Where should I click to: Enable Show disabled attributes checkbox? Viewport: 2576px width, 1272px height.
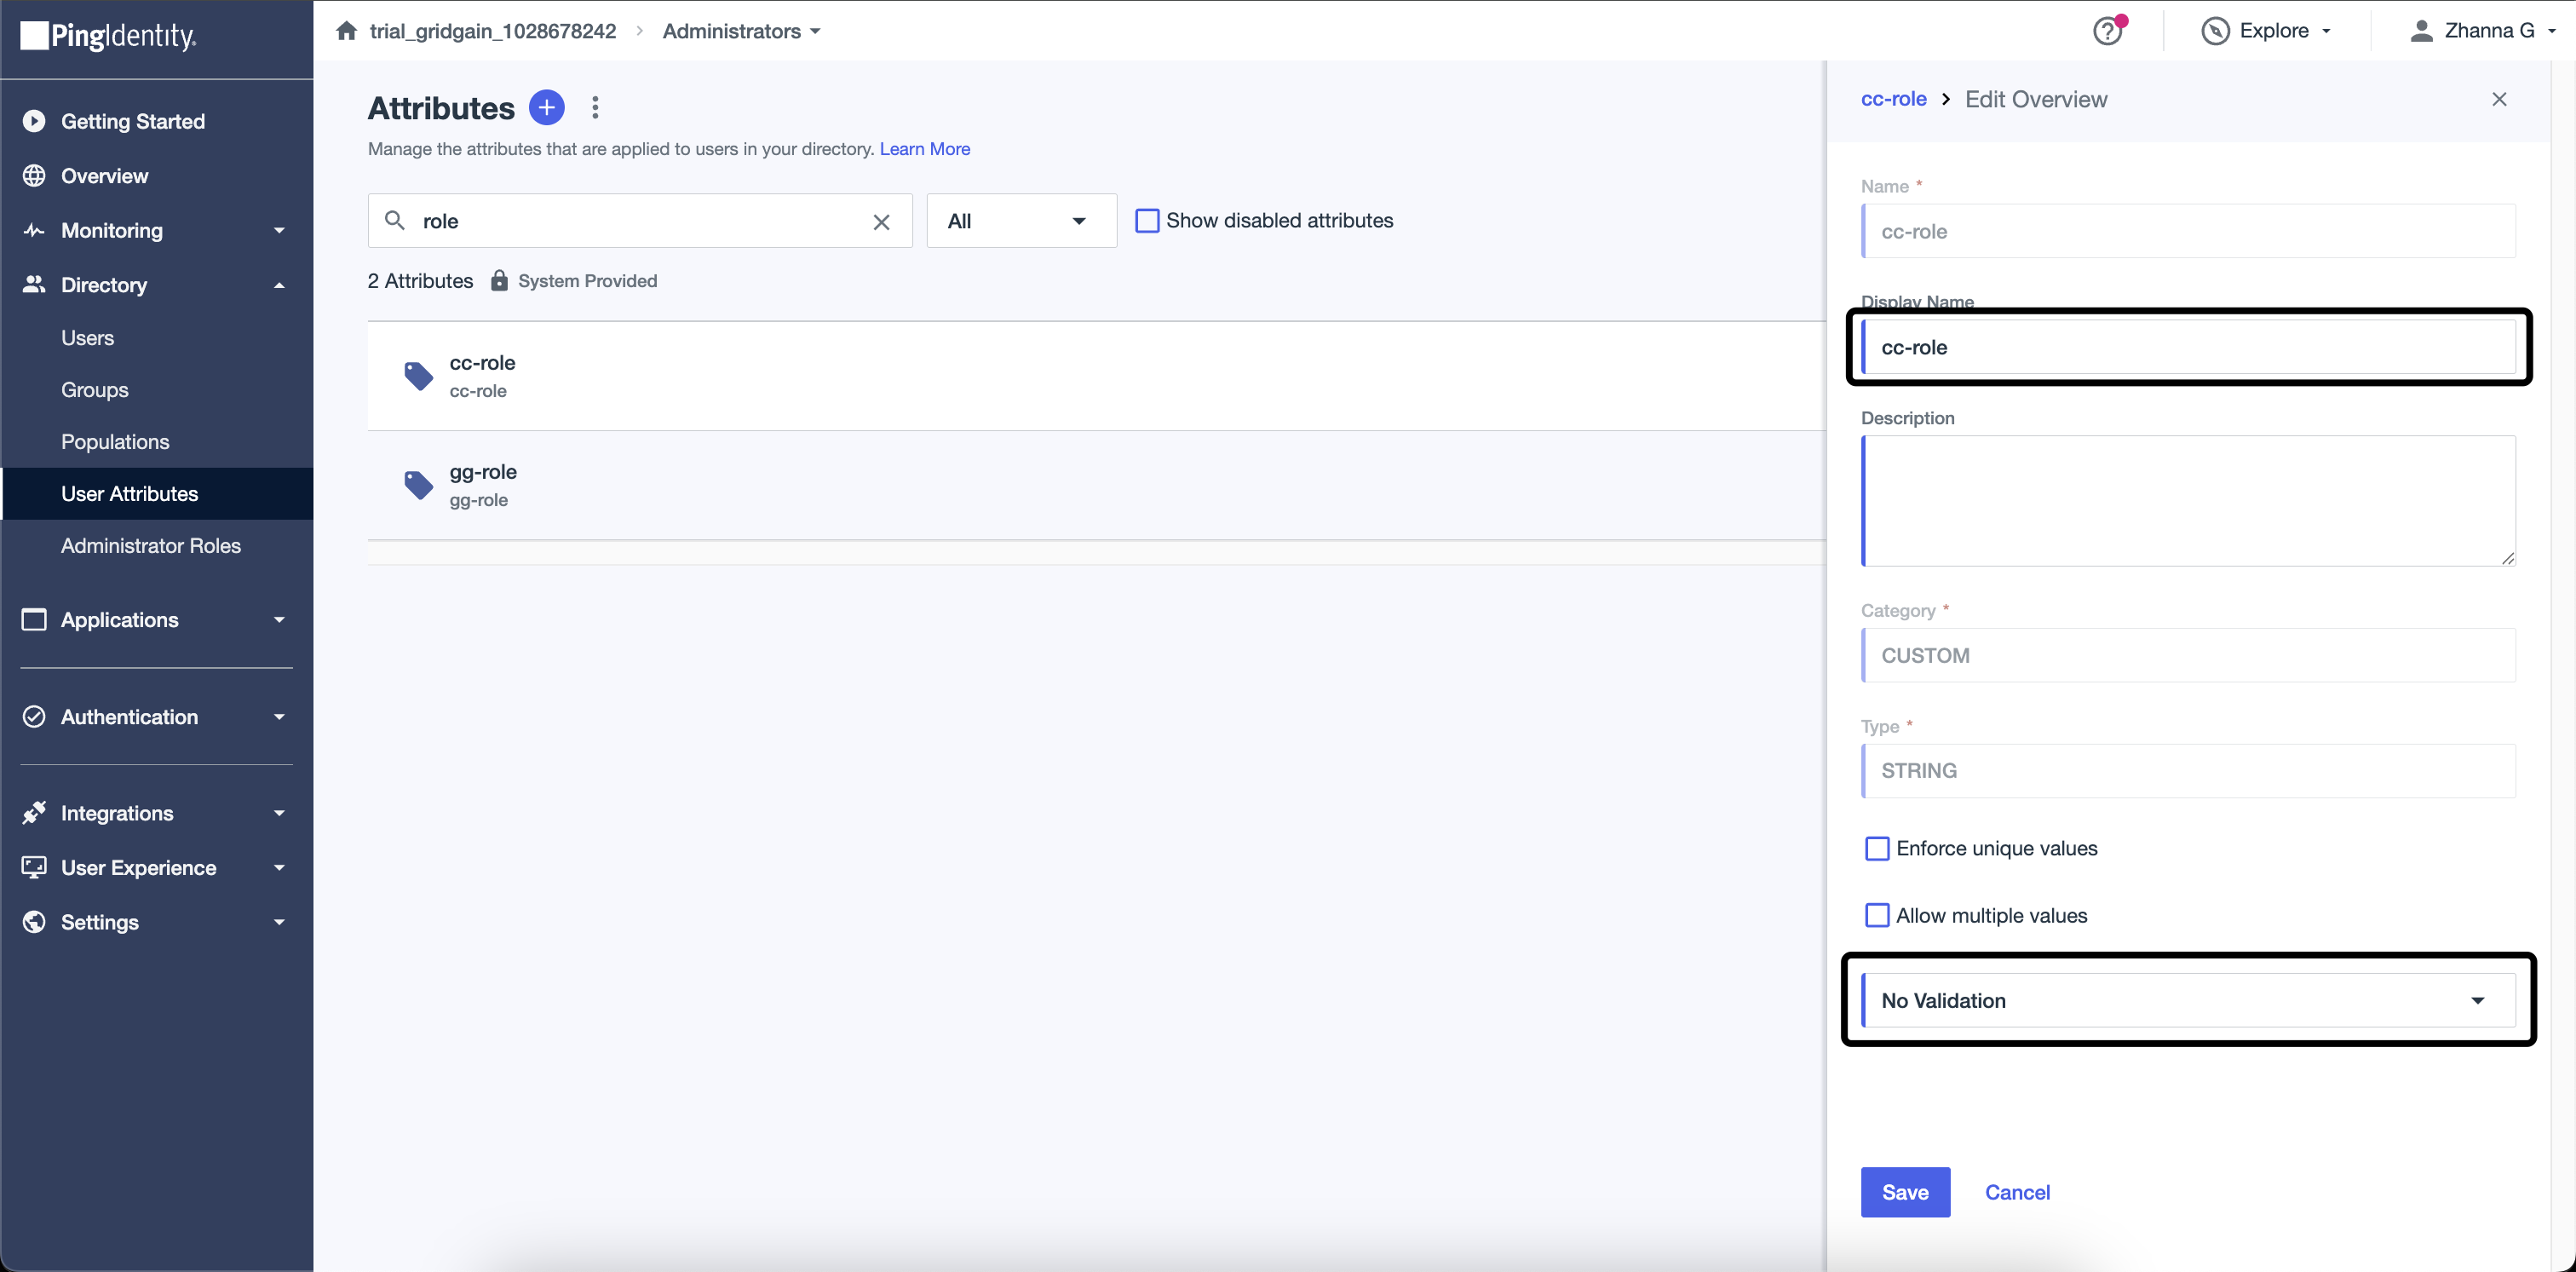click(x=1147, y=220)
